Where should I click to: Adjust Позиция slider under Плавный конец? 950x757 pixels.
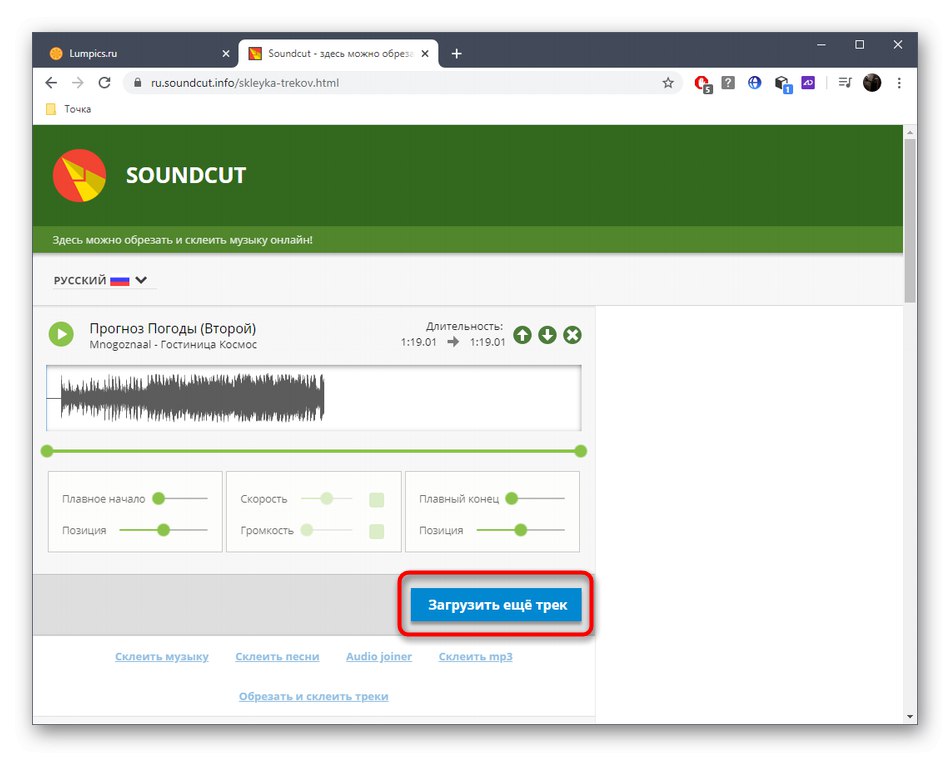(520, 530)
